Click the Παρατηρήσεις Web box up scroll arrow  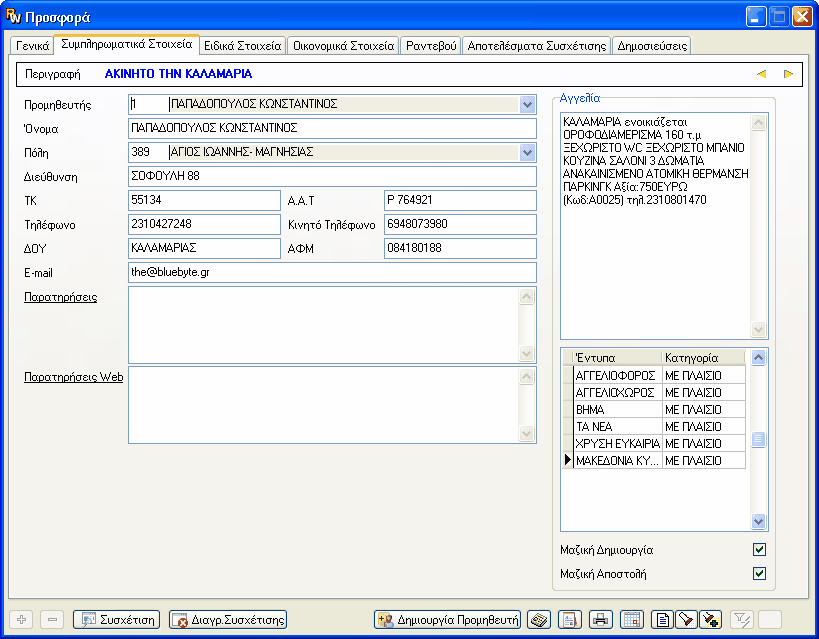pos(526,377)
